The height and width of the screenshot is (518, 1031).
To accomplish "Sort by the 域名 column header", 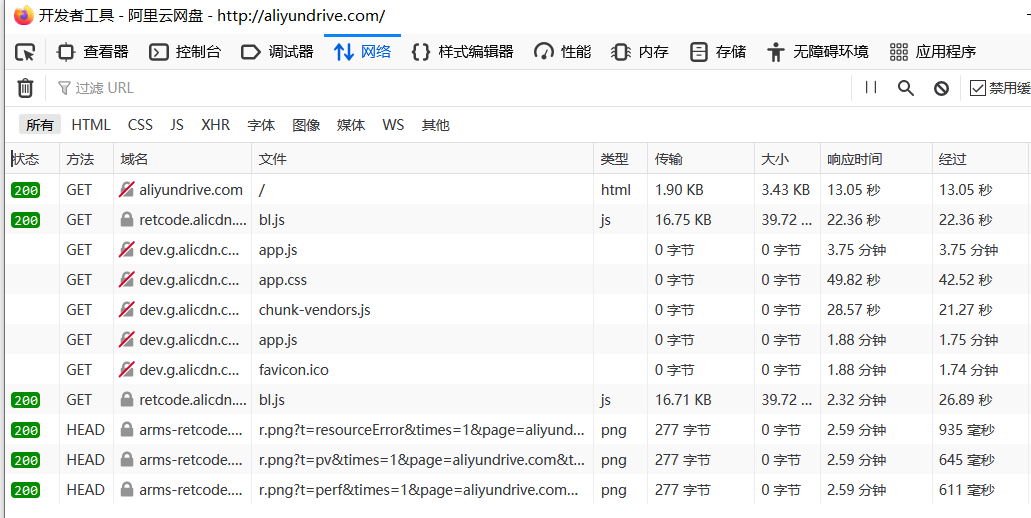I will pyautogui.click(x=182, y=159).
